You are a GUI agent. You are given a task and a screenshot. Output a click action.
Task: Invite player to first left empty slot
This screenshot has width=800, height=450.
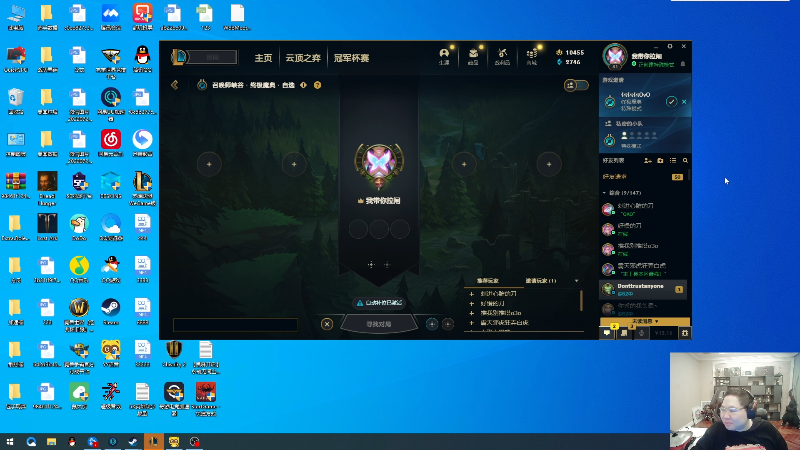pyautogui.click(x=209, y=164)
